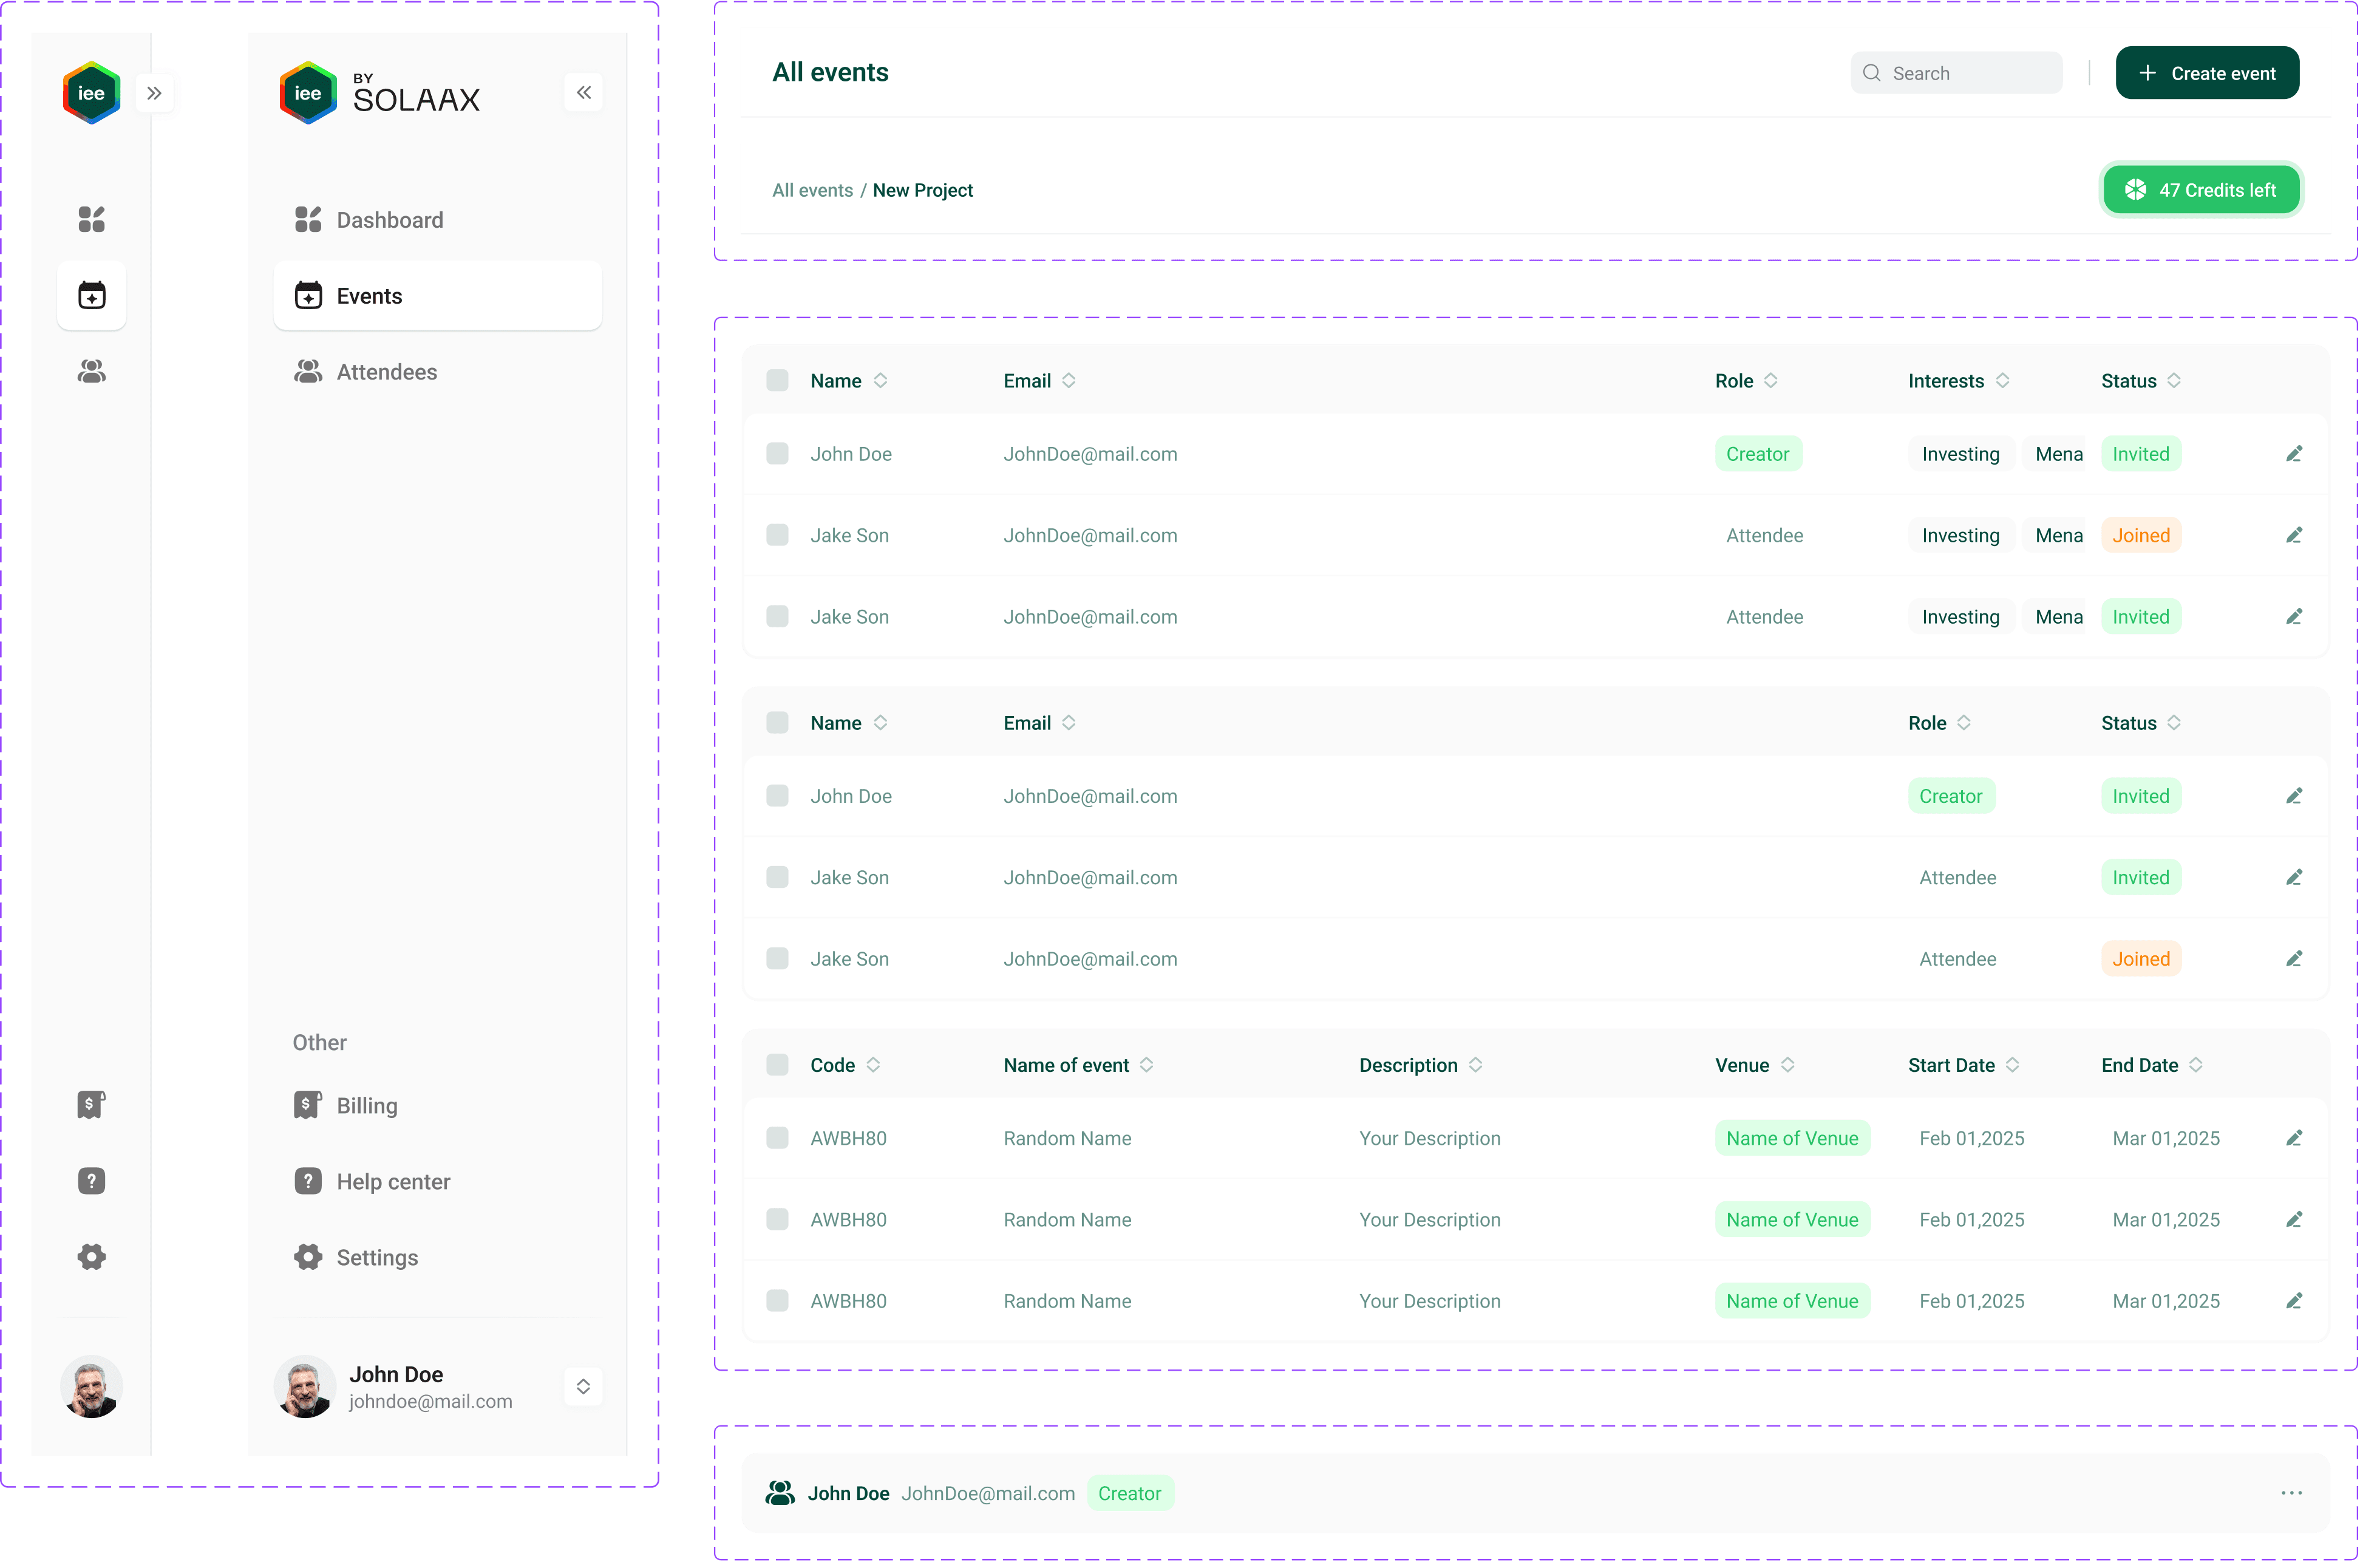Click All events breadcrumb link
The image size is (2380, 1562).
click(812, 190)
